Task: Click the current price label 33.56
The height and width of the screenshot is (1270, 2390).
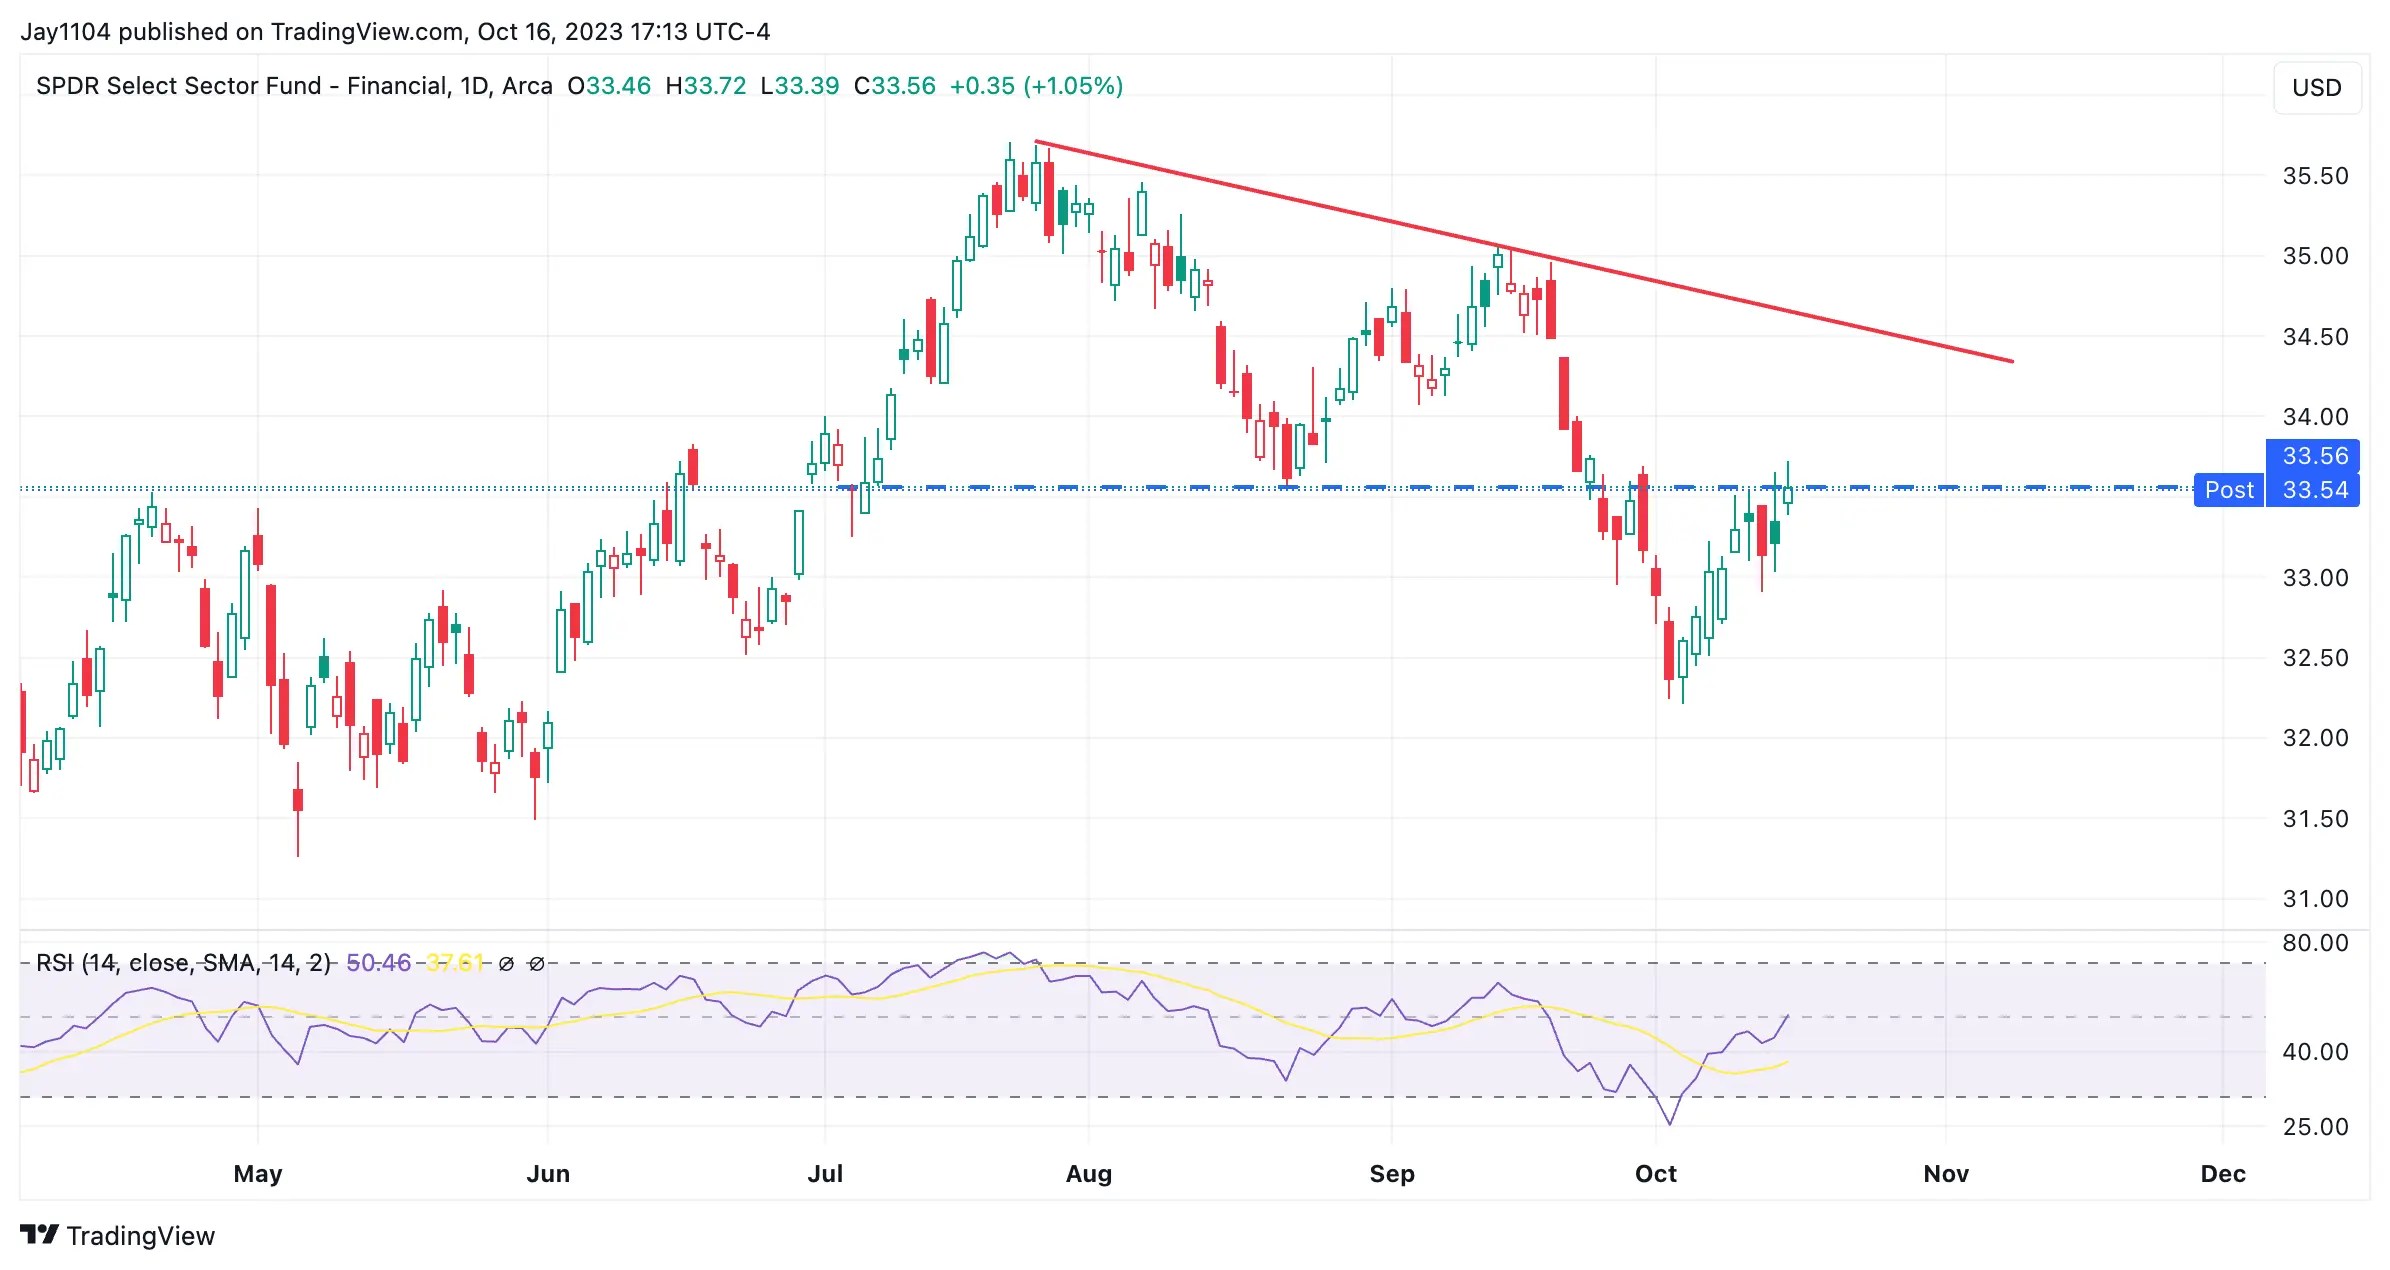Action: point(2313,456)
